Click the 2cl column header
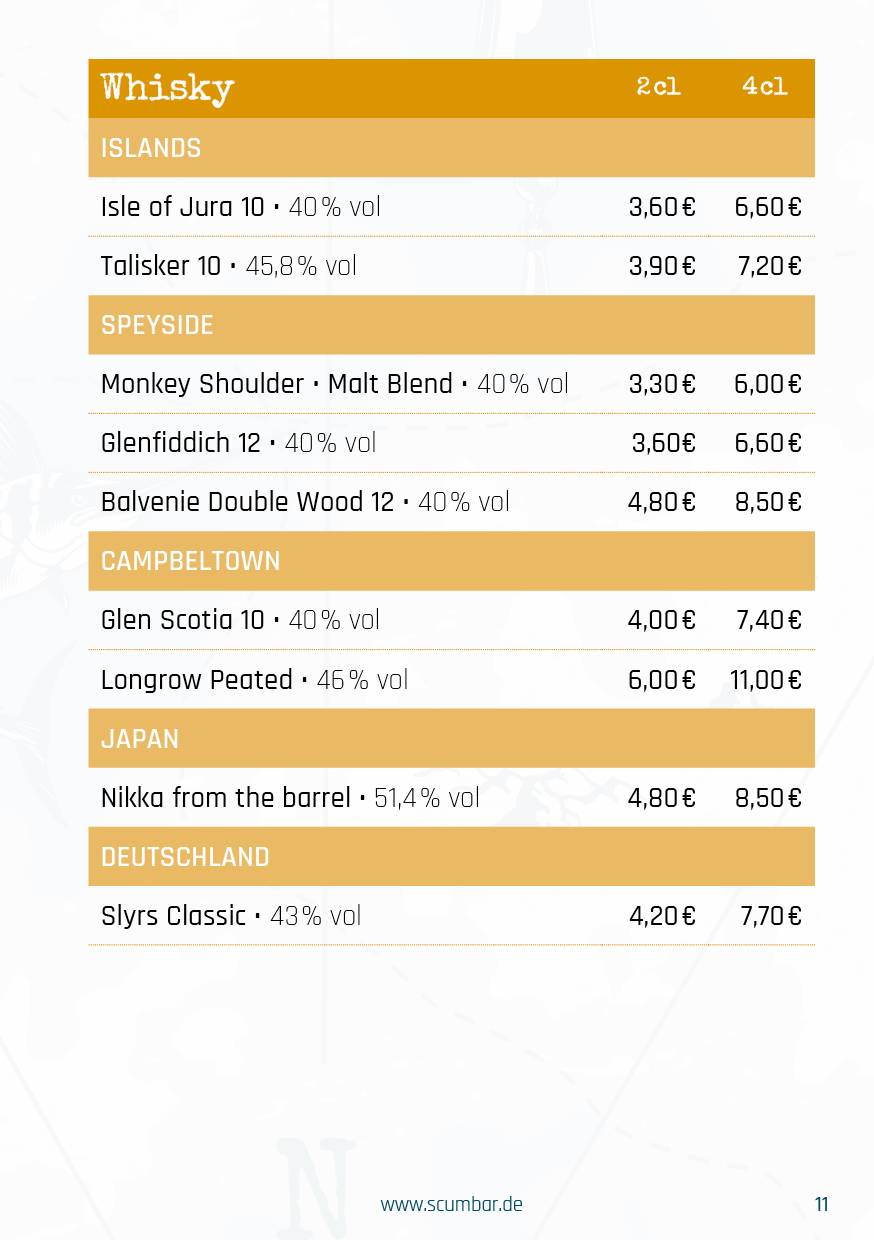Viewport: 874px width, 1240px height. click(658, 87)
